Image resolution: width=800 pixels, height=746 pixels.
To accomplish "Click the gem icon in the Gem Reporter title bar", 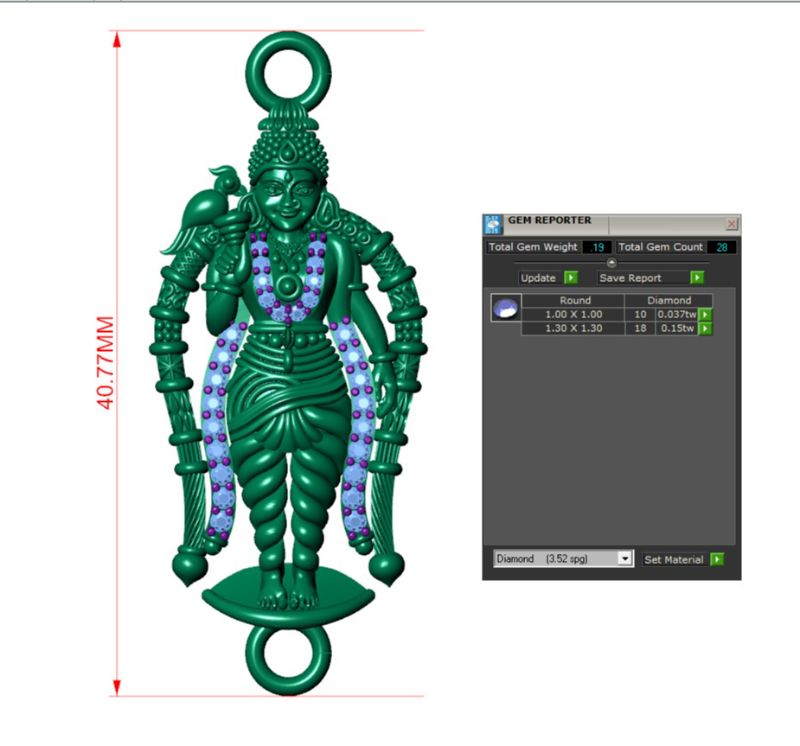I will (x=493, y=220).
